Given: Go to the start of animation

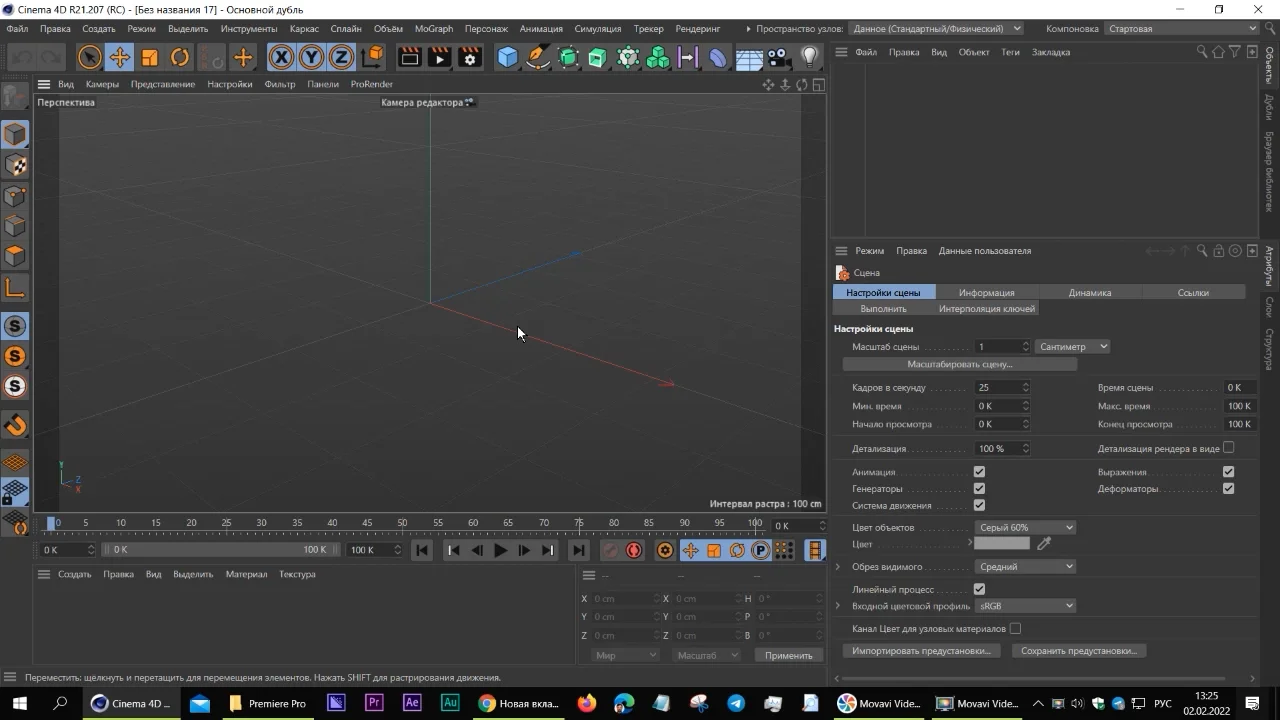Looking at the screenshot, I should point(422,550).
